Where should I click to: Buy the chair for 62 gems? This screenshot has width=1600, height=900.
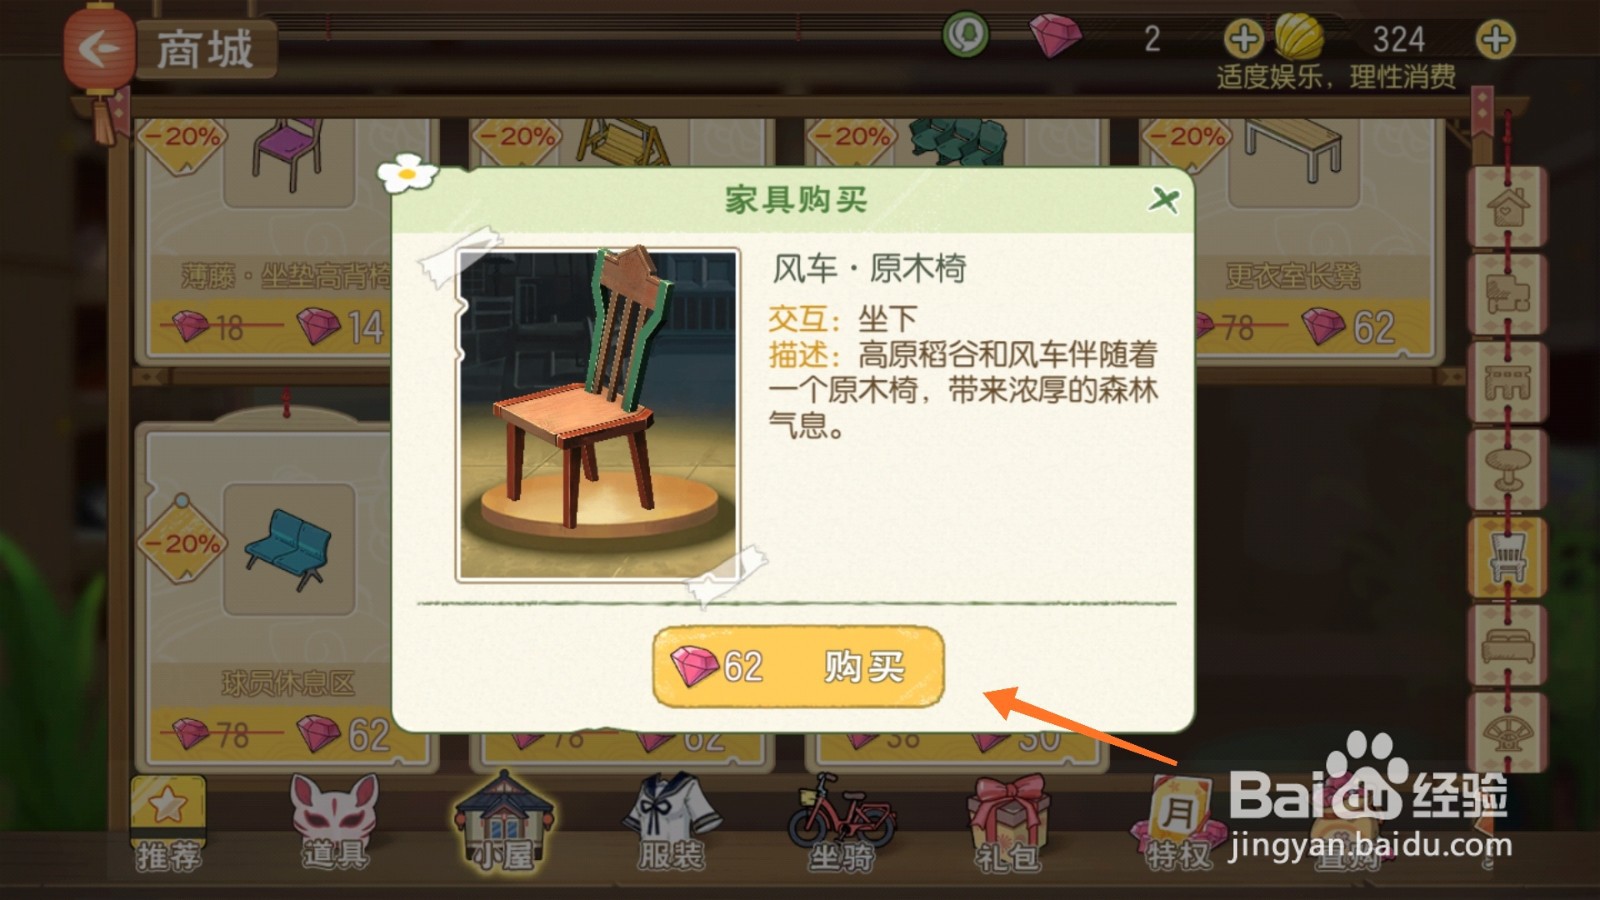[798, 666]
